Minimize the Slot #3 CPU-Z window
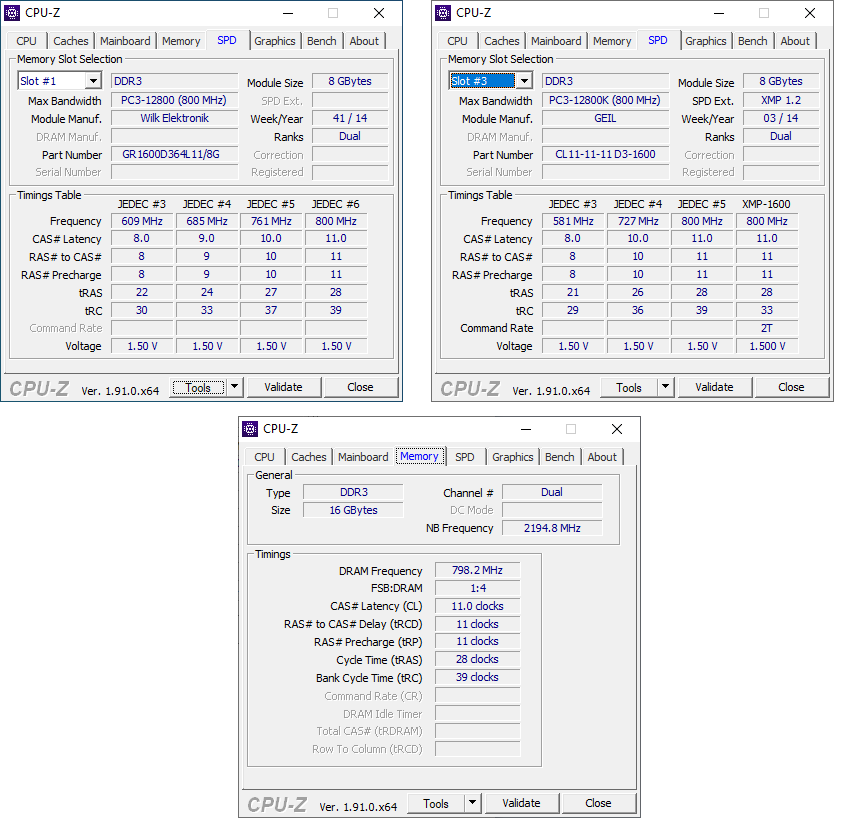This screenshot has height=824, width=849. 719,14
